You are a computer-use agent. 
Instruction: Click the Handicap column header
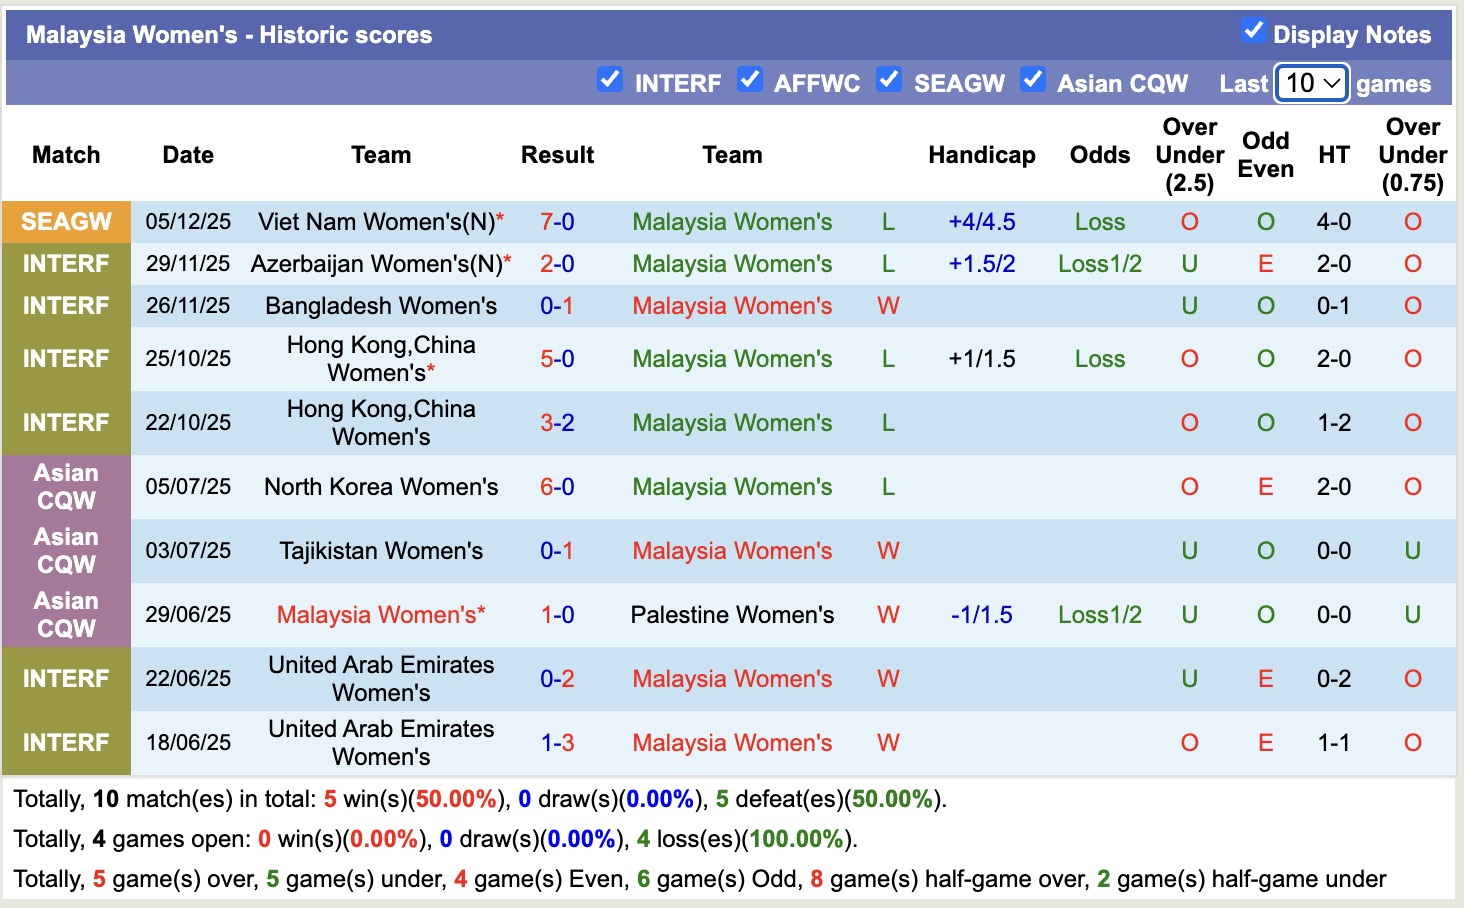tap(981, 155)
